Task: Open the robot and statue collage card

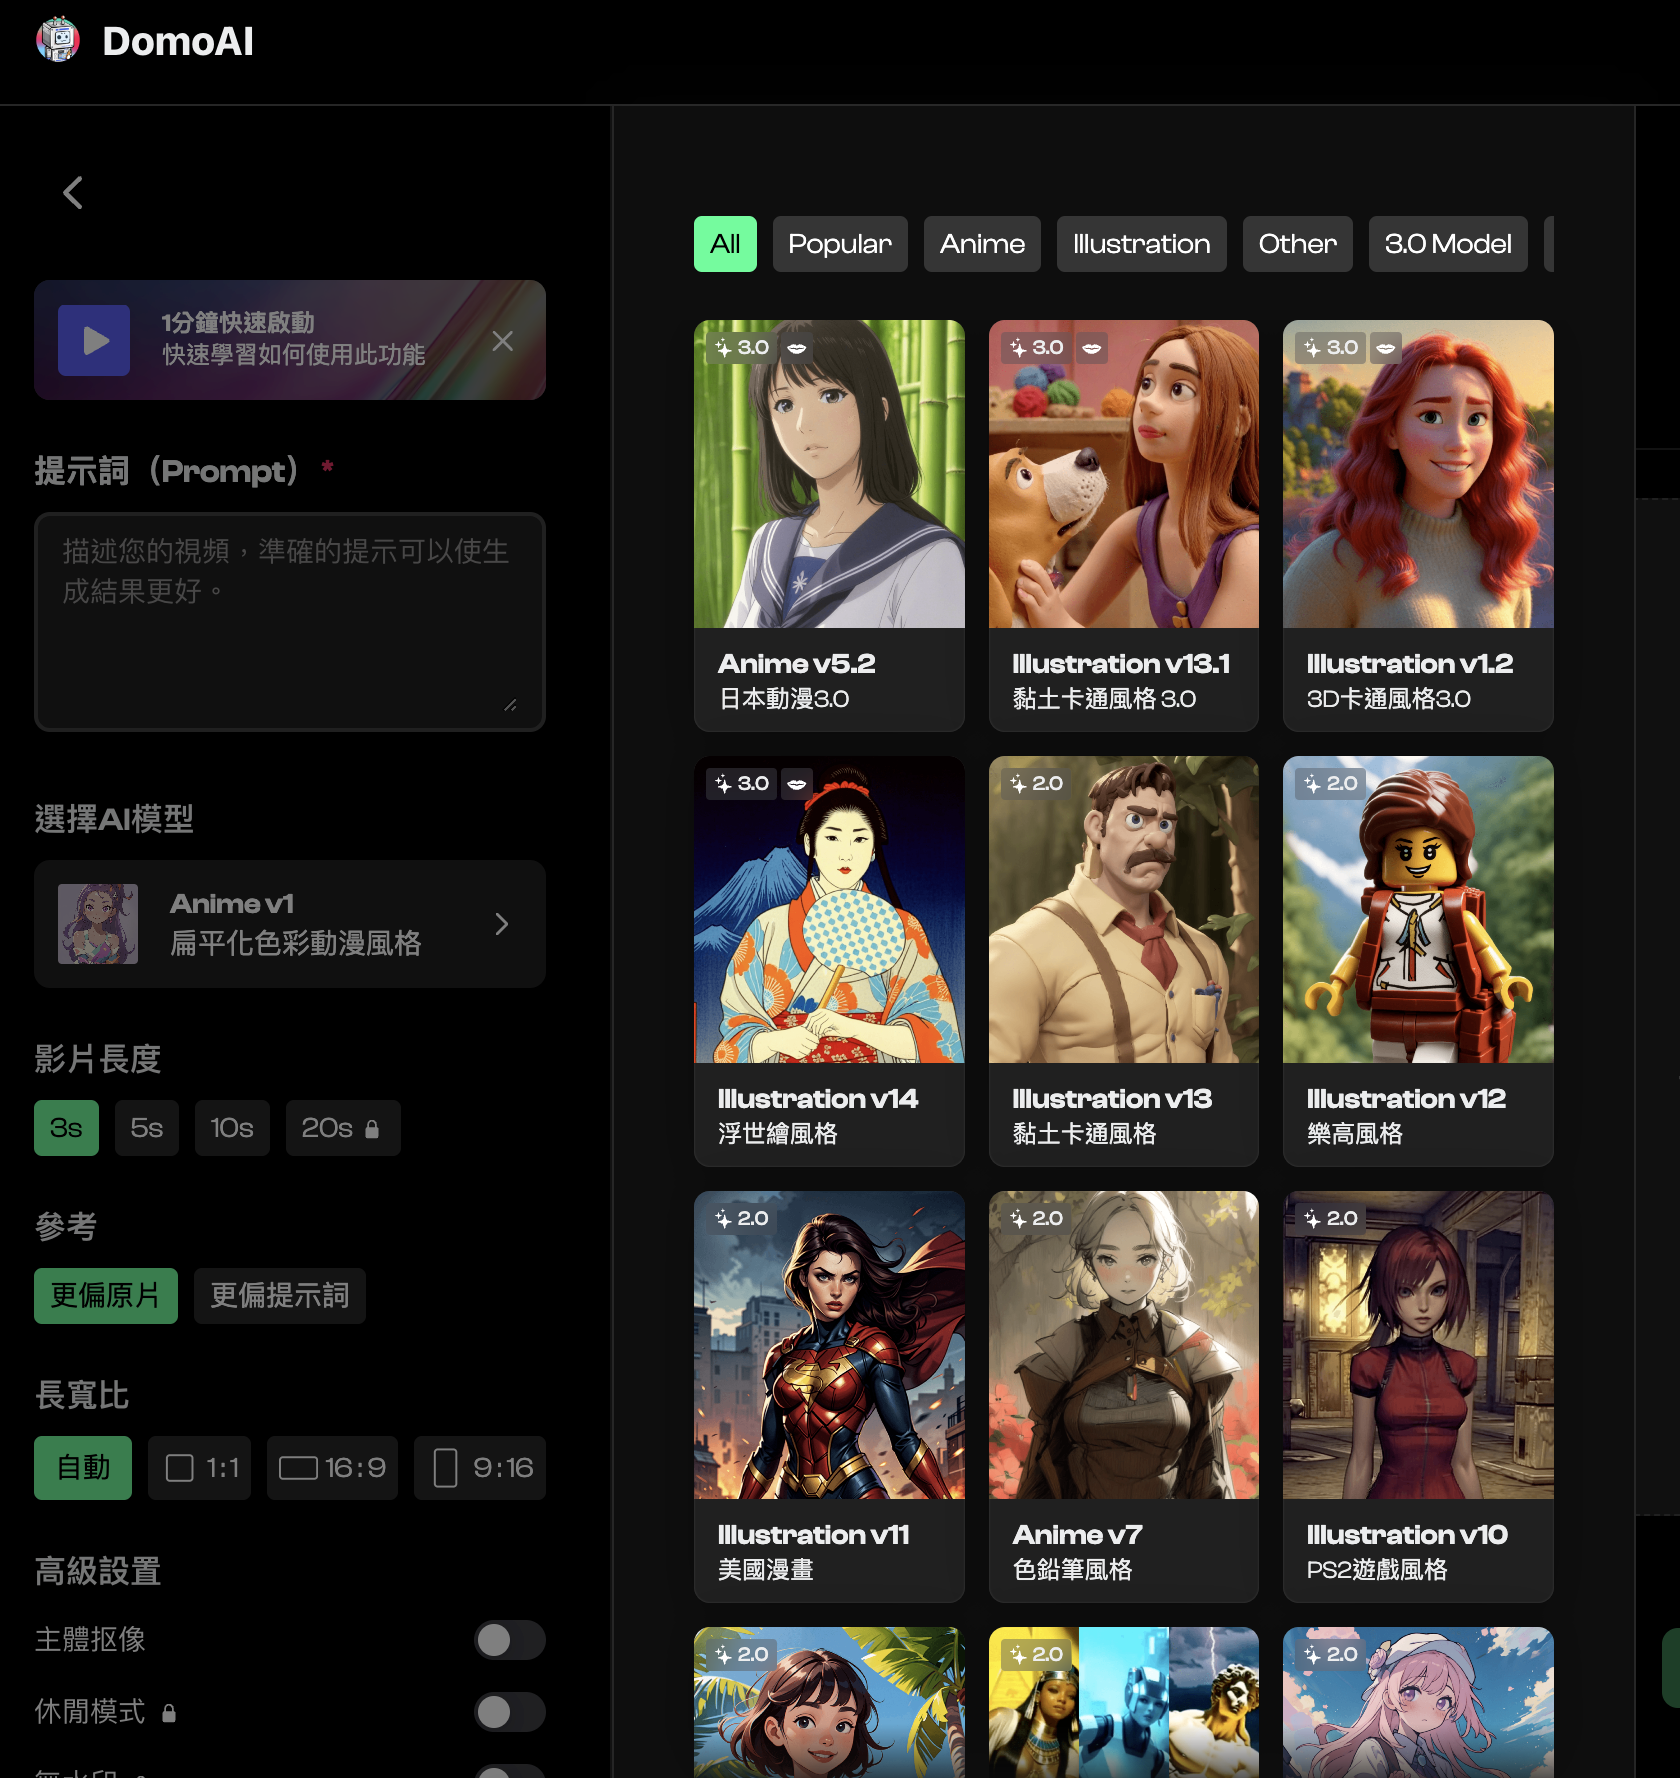Action: point(1124,1702)
